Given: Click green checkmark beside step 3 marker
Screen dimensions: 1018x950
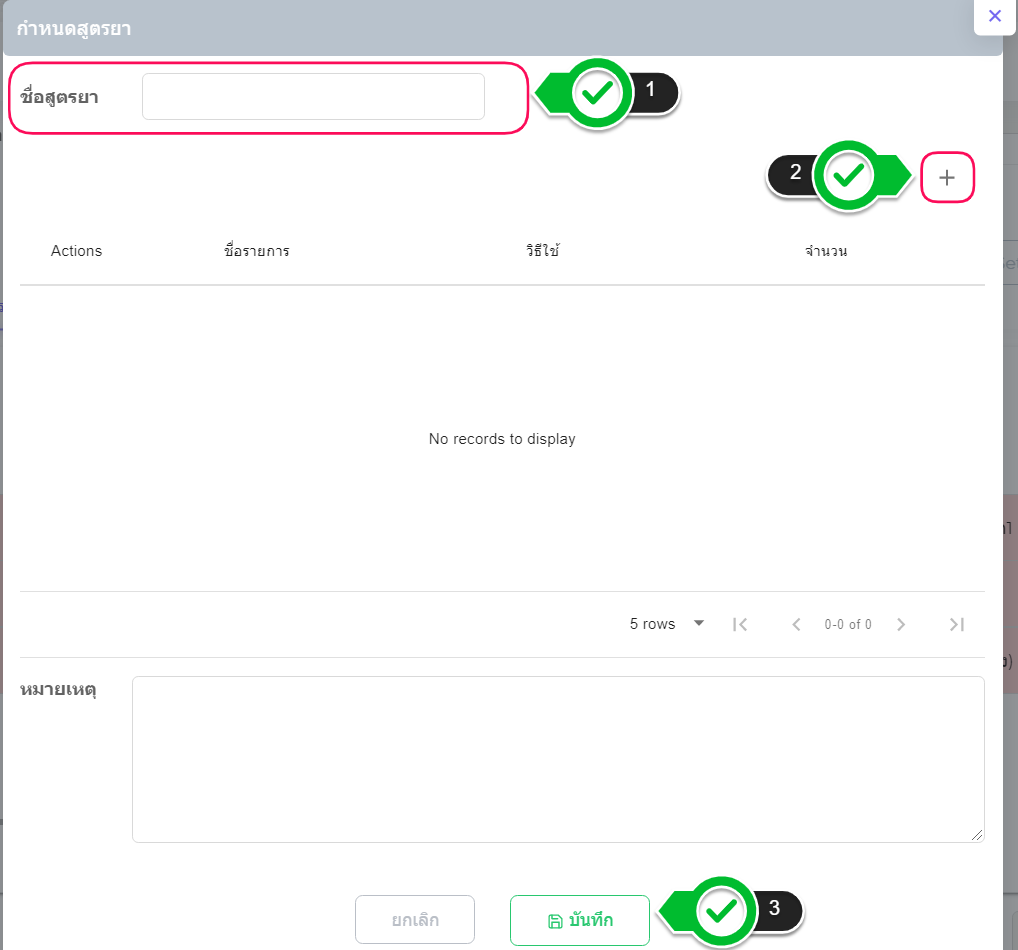Looking at the screenshot, I should [722, 910].
